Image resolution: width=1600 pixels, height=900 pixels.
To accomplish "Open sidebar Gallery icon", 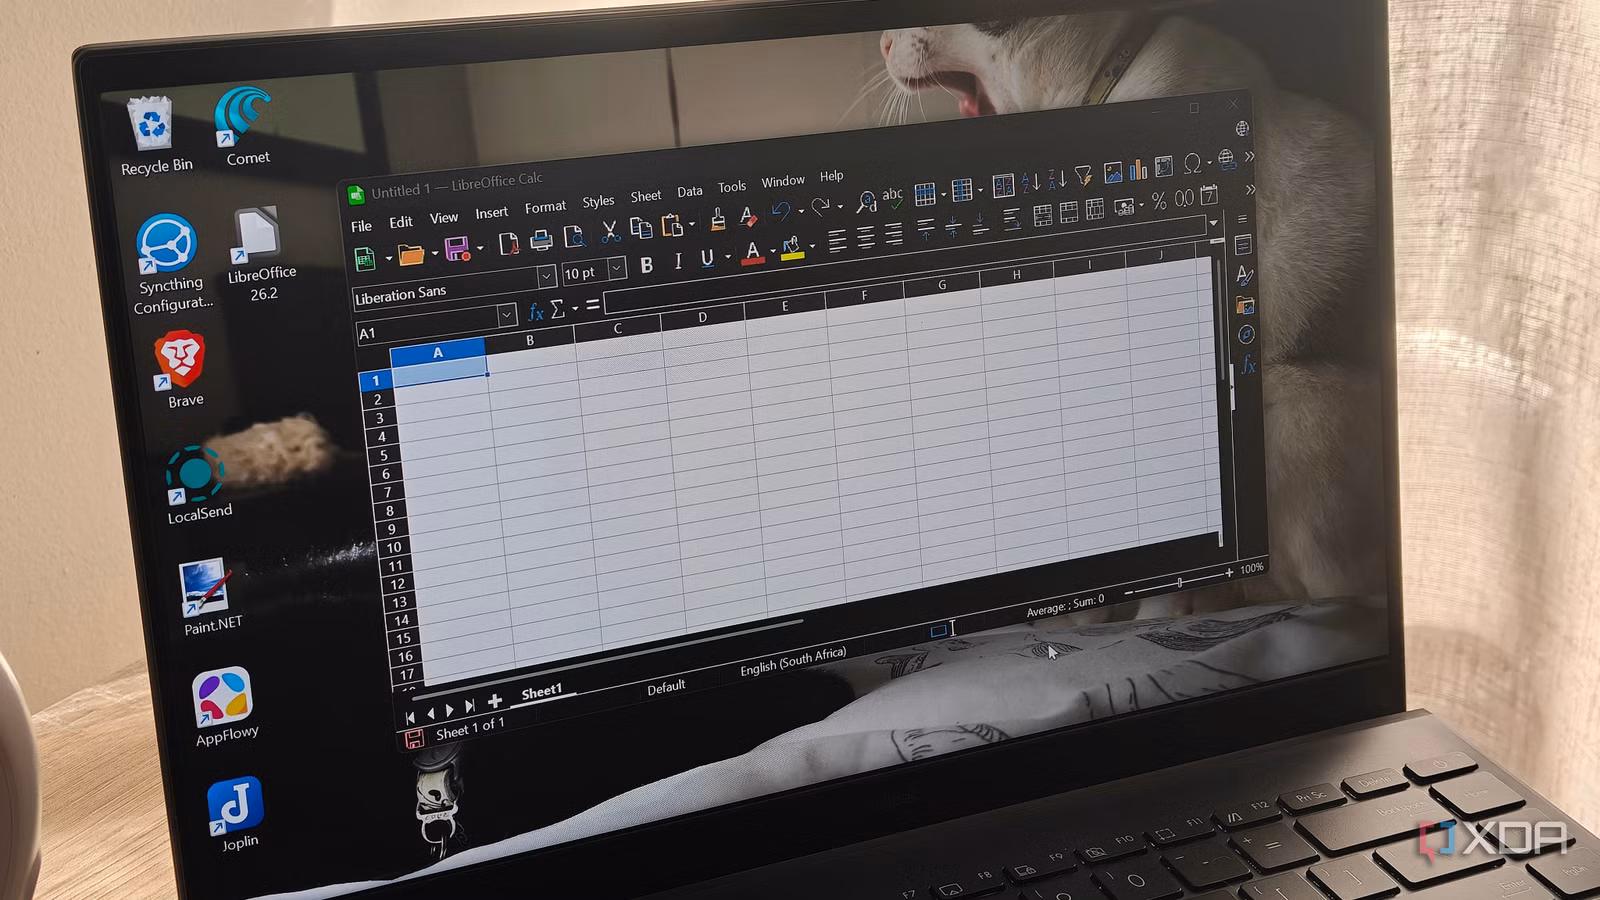I will coord(1245,305).
